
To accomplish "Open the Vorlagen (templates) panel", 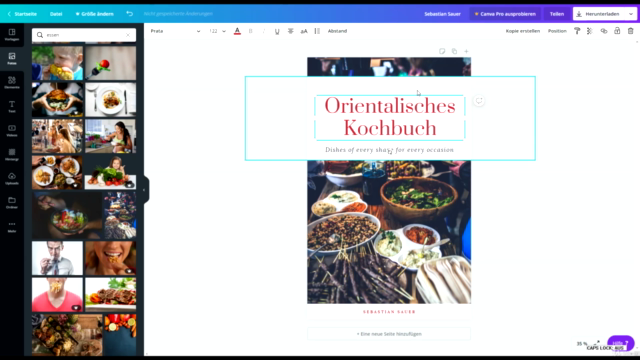I will tap(12, 35).
